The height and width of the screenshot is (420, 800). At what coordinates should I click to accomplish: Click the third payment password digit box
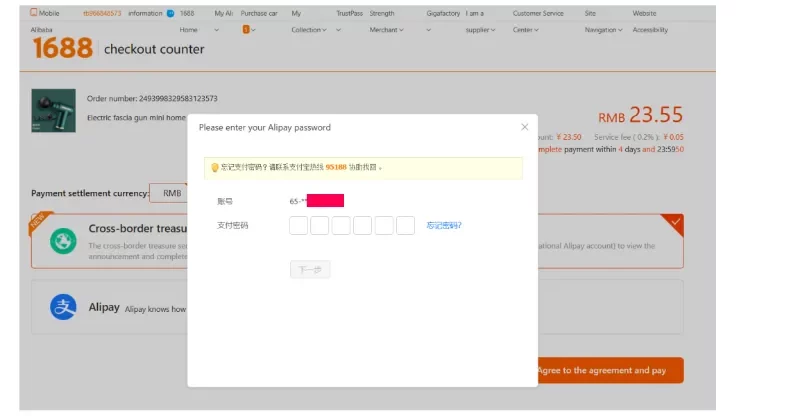pos(341,226)
